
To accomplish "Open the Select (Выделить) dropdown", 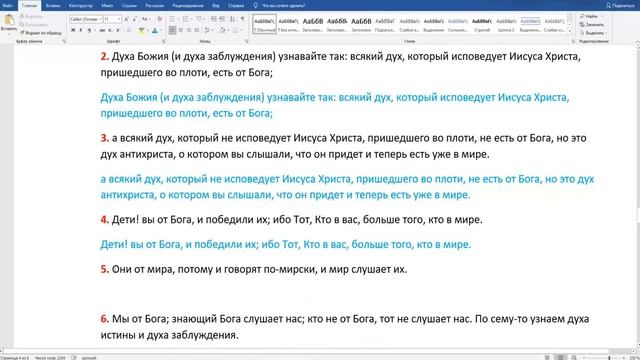I will 593,33.
